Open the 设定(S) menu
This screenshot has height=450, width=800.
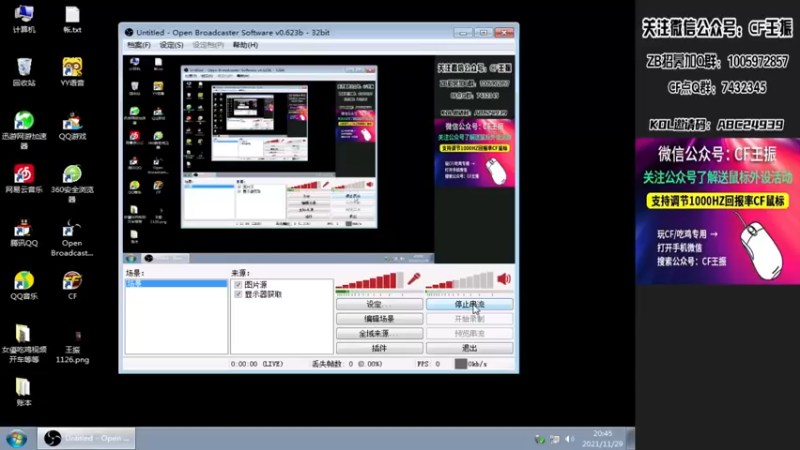coord(171,45)
